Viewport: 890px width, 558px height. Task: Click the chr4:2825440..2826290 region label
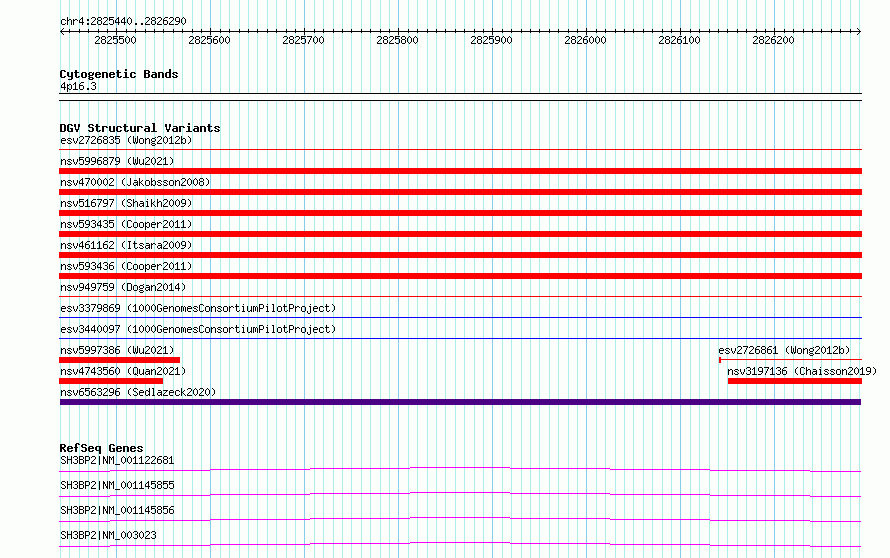pyautogui.click(x=123, y=21)
